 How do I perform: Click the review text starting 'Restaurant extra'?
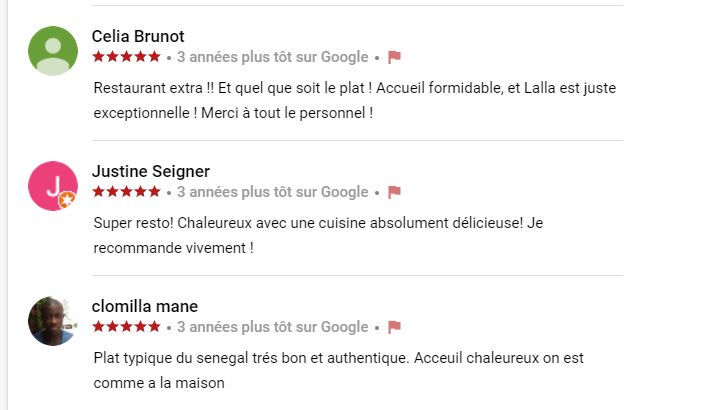click(x=354, y=100)
